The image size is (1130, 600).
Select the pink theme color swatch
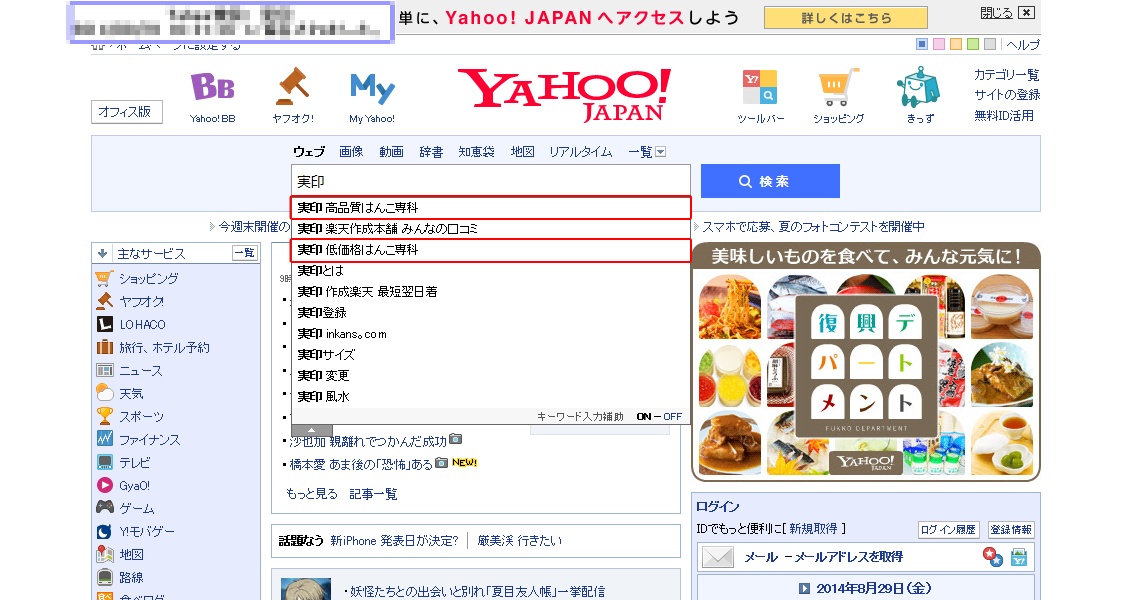(x=939, y=45)
